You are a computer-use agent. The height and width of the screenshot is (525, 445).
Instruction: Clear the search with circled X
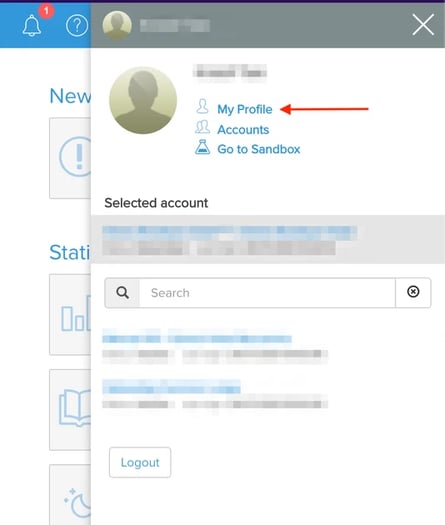(413, 292)
